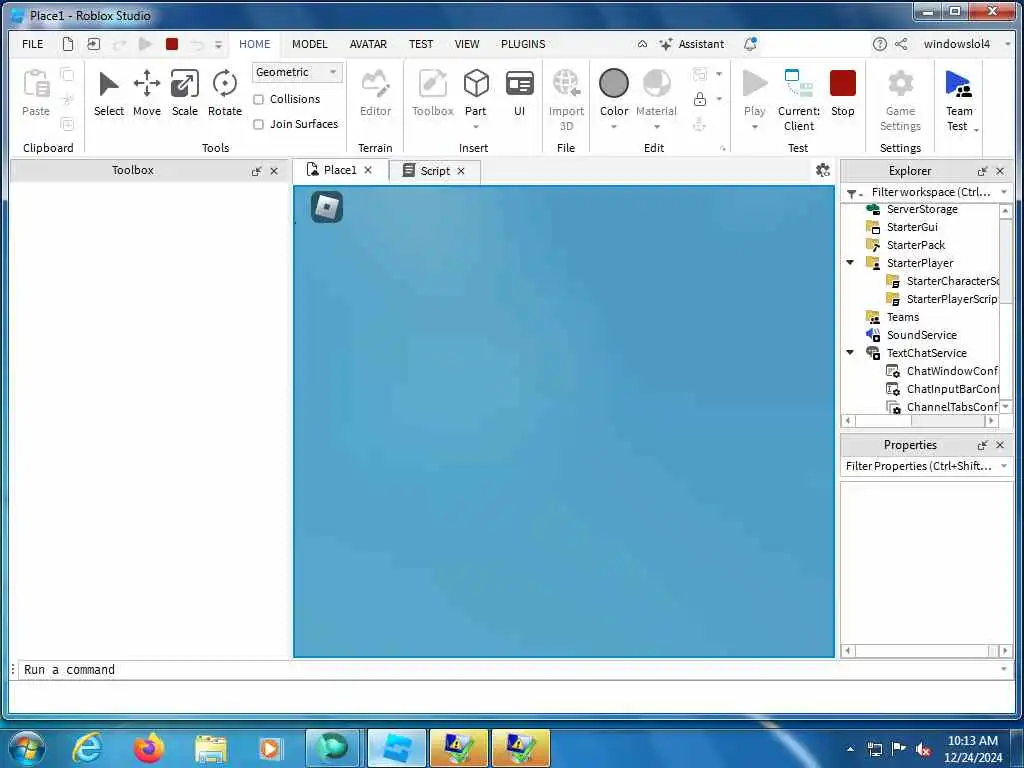This screenshot has width=1024, height=768.
Task: Switch Current: Client view
Action: (799, 101)
